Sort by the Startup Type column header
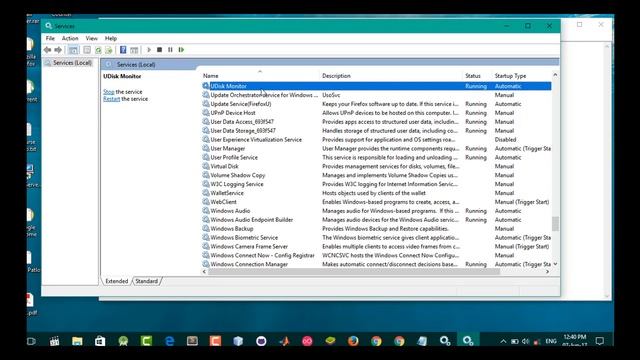Viewport: 640px width, 360px height. point(522,76)
